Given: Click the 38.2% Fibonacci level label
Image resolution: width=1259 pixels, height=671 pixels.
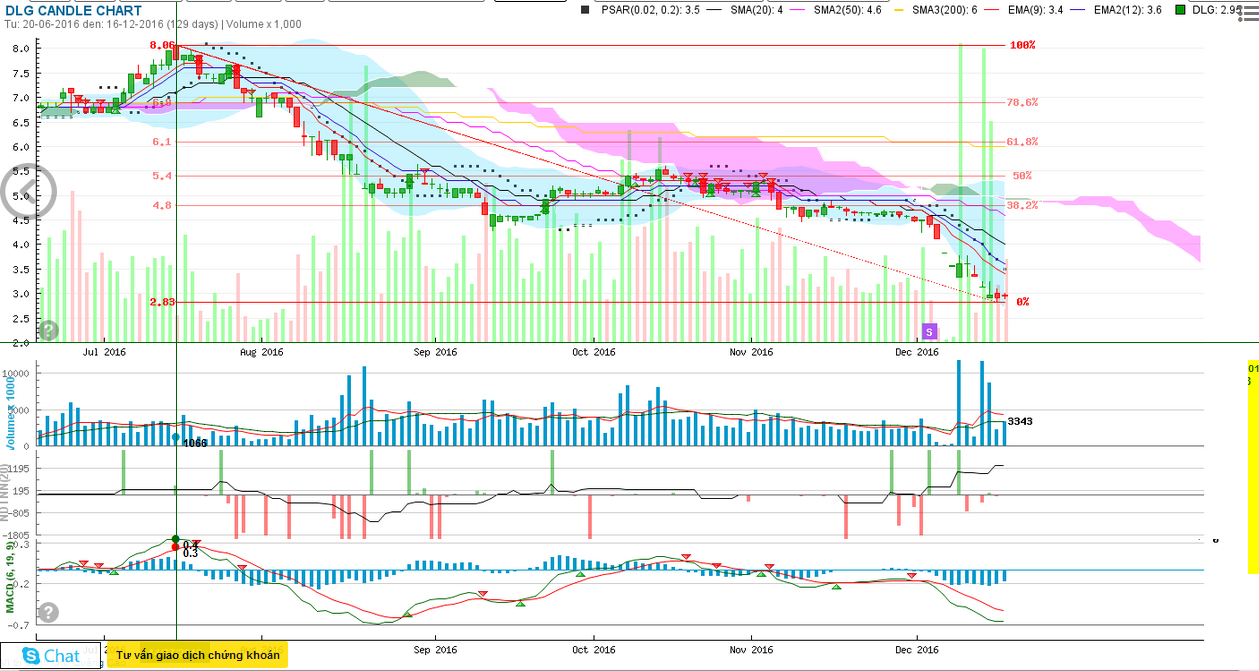Looking at the screenshot, I should tap(1022, 206).
